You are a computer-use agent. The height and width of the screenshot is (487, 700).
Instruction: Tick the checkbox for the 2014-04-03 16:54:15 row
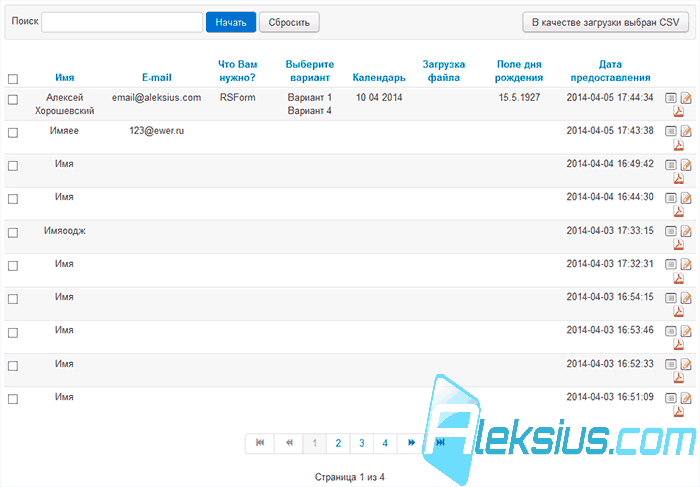point(13,299)
